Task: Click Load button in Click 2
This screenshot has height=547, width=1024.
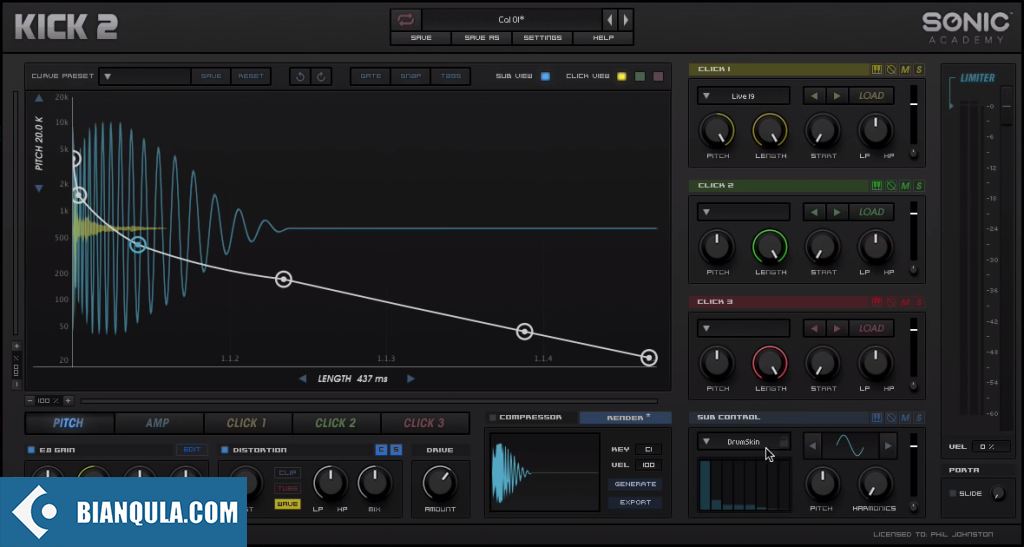Action: 871,212
